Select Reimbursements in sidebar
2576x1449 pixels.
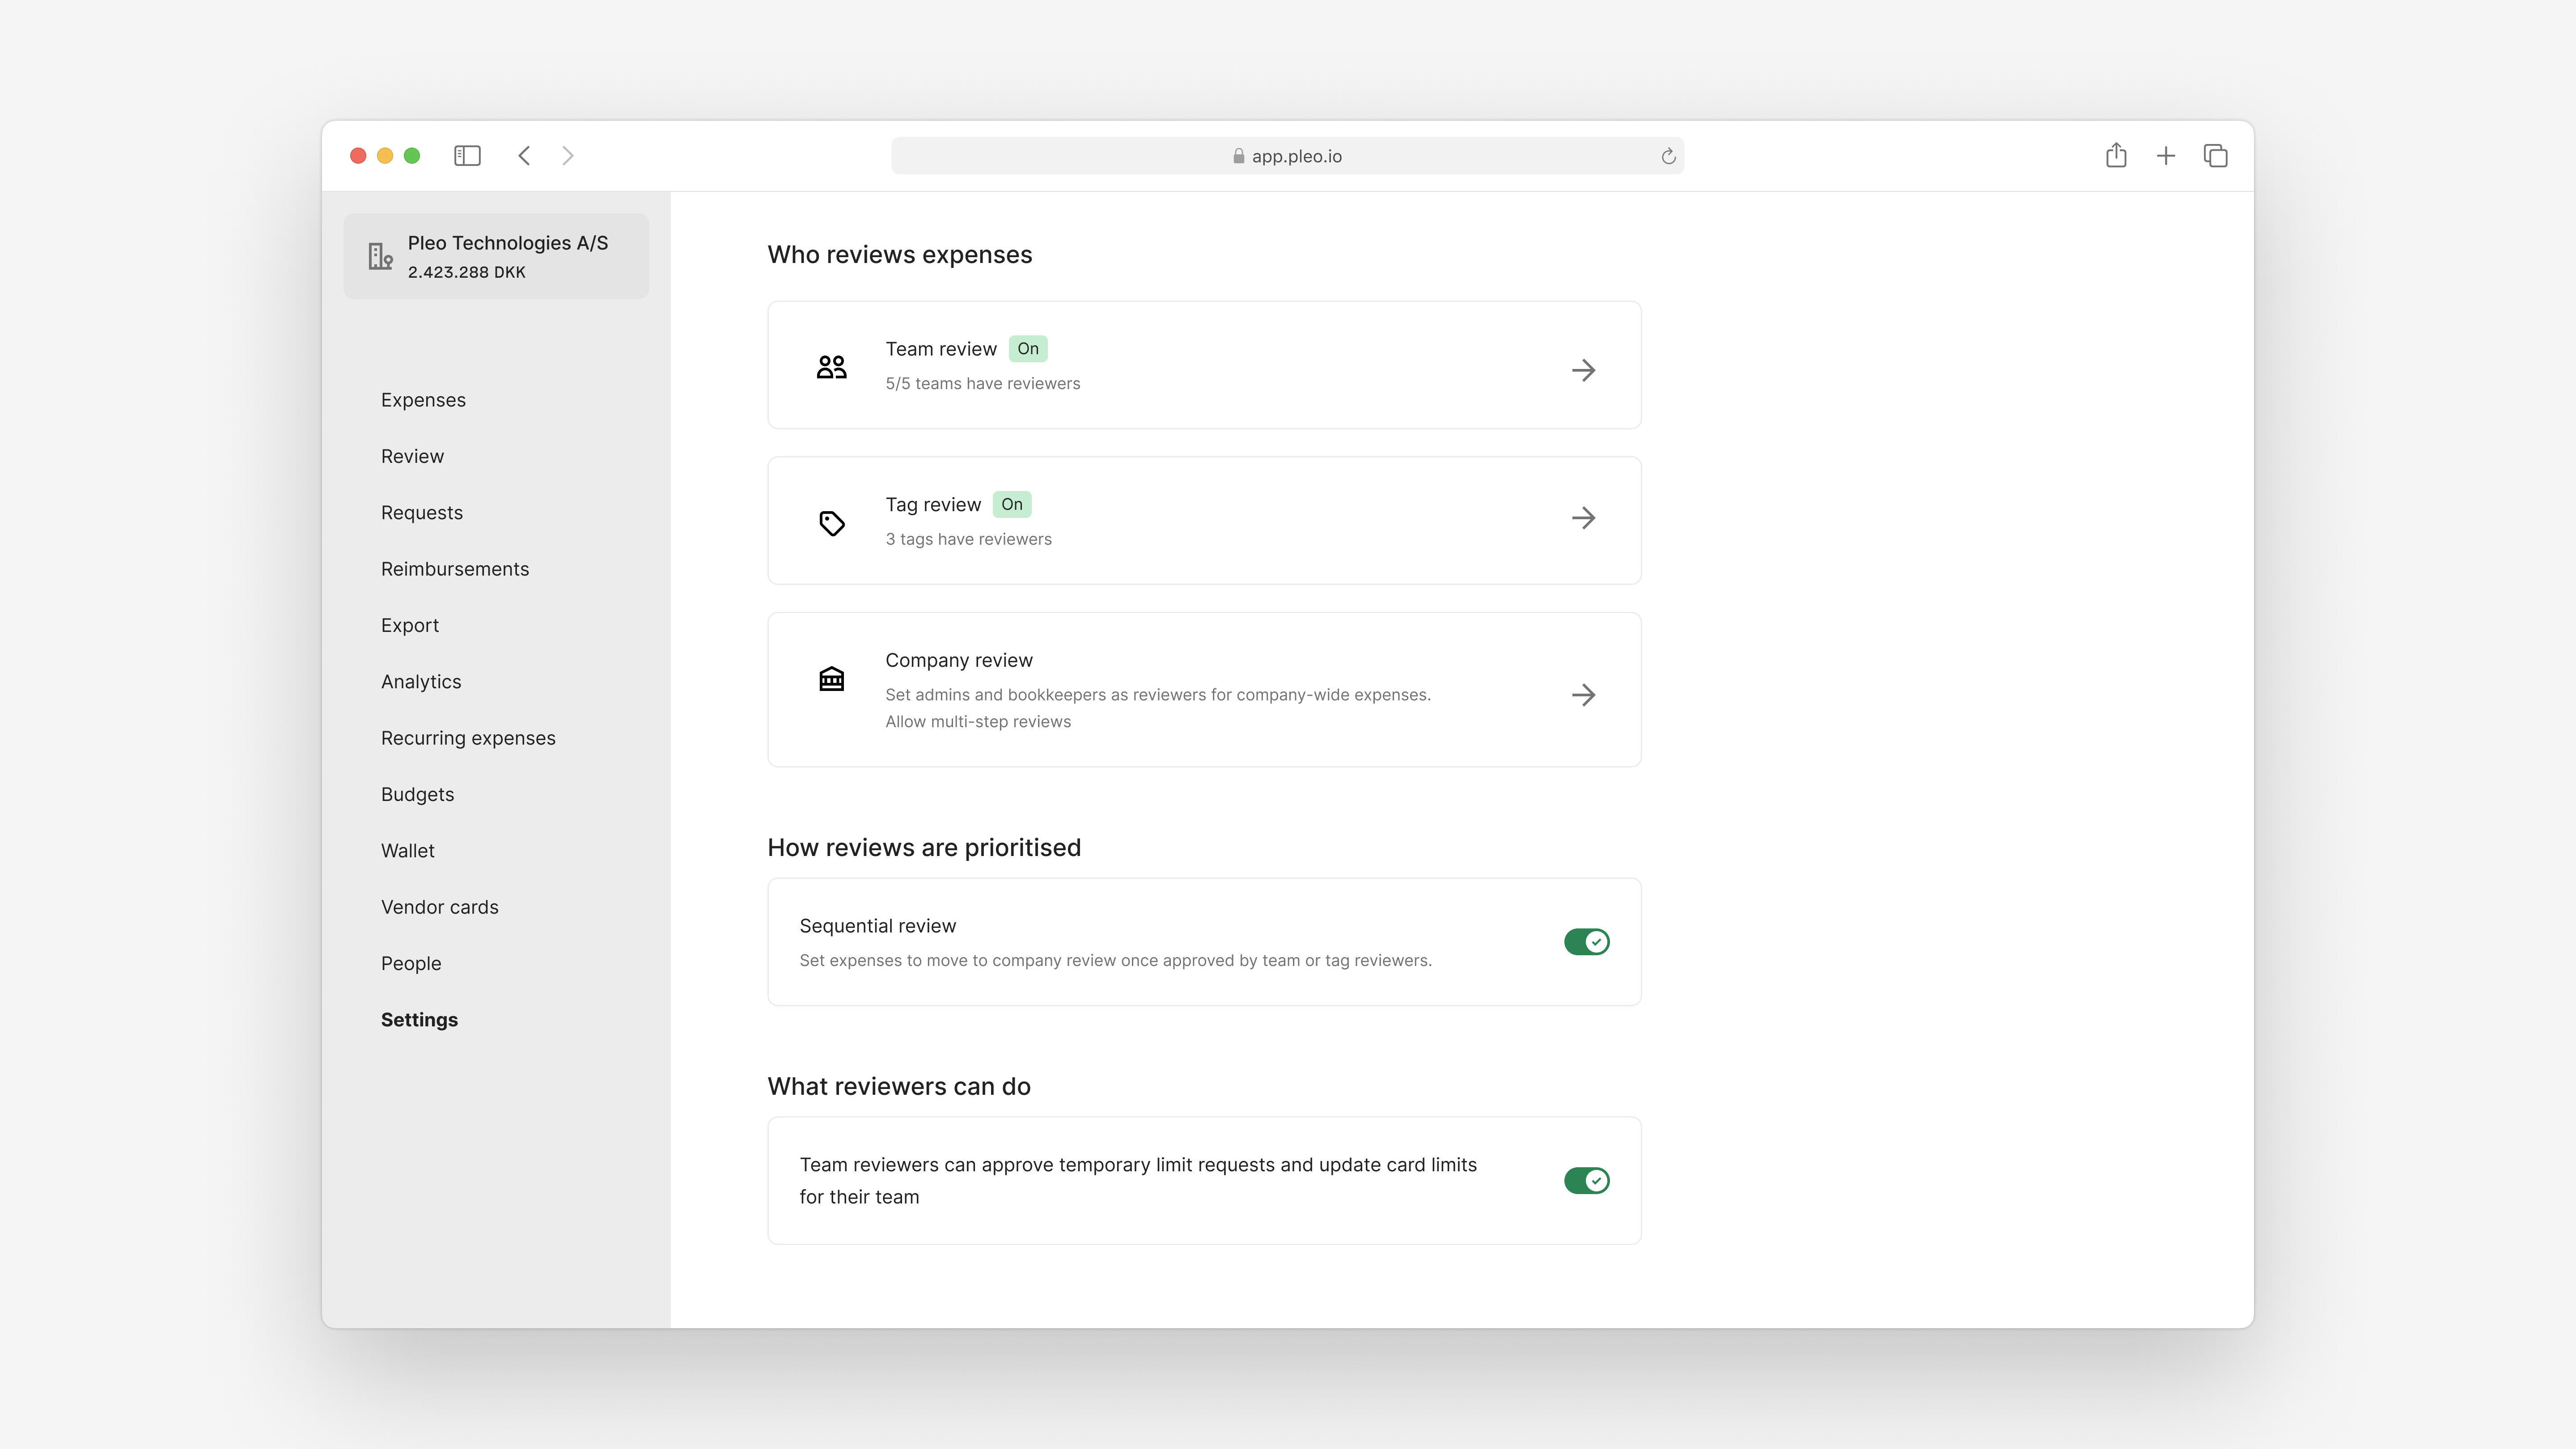point(455,569)
